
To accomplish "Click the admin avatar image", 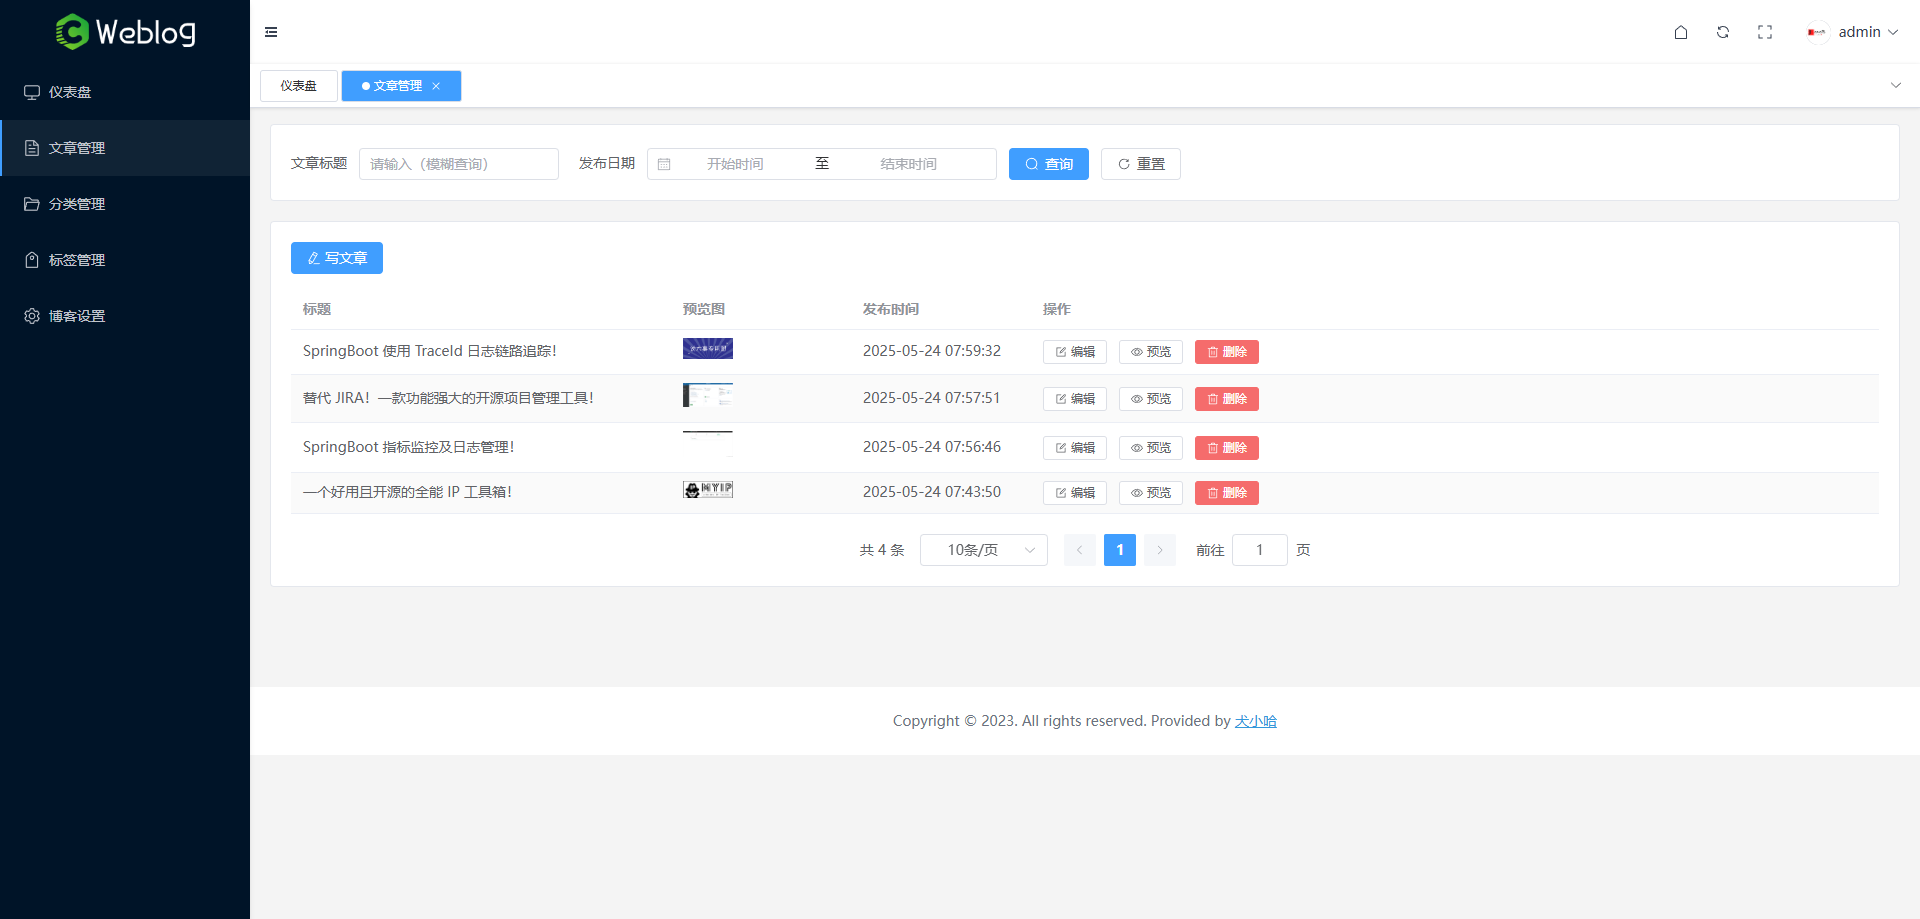I will (x=1817, y=32).
